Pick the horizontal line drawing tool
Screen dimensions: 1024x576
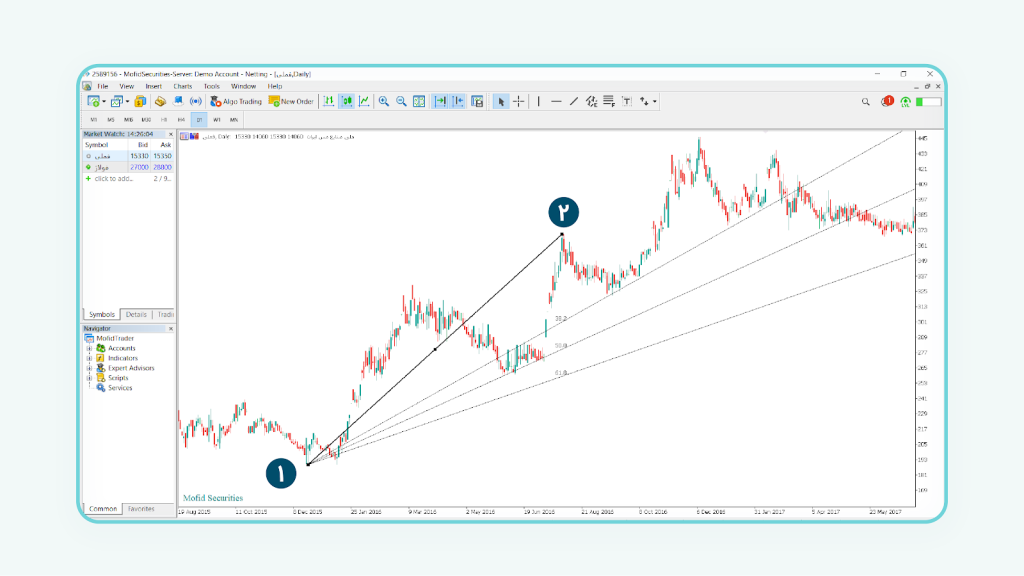pos(556,101)
